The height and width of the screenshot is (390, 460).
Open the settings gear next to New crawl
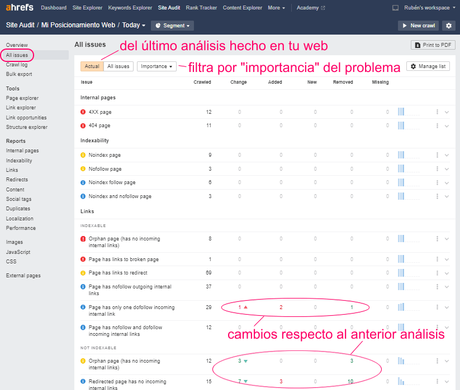tap(449, 26)
